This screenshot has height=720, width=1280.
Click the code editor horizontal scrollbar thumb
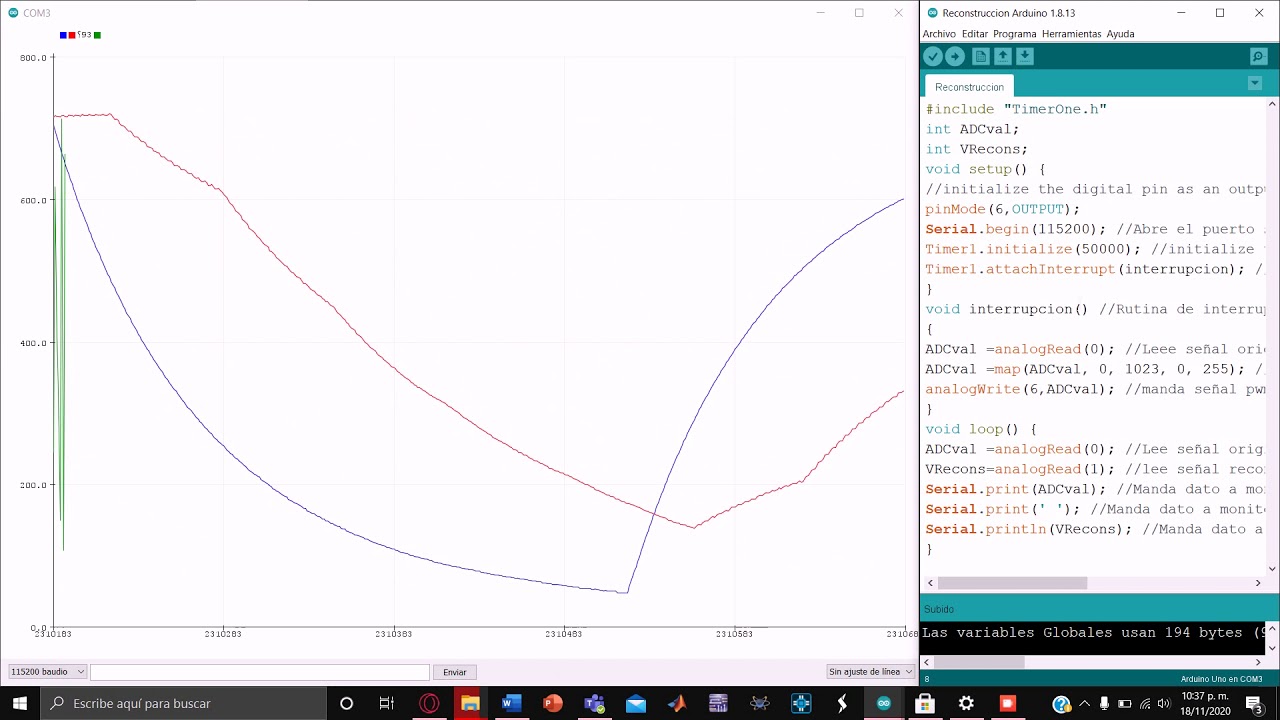[1012, 583]
